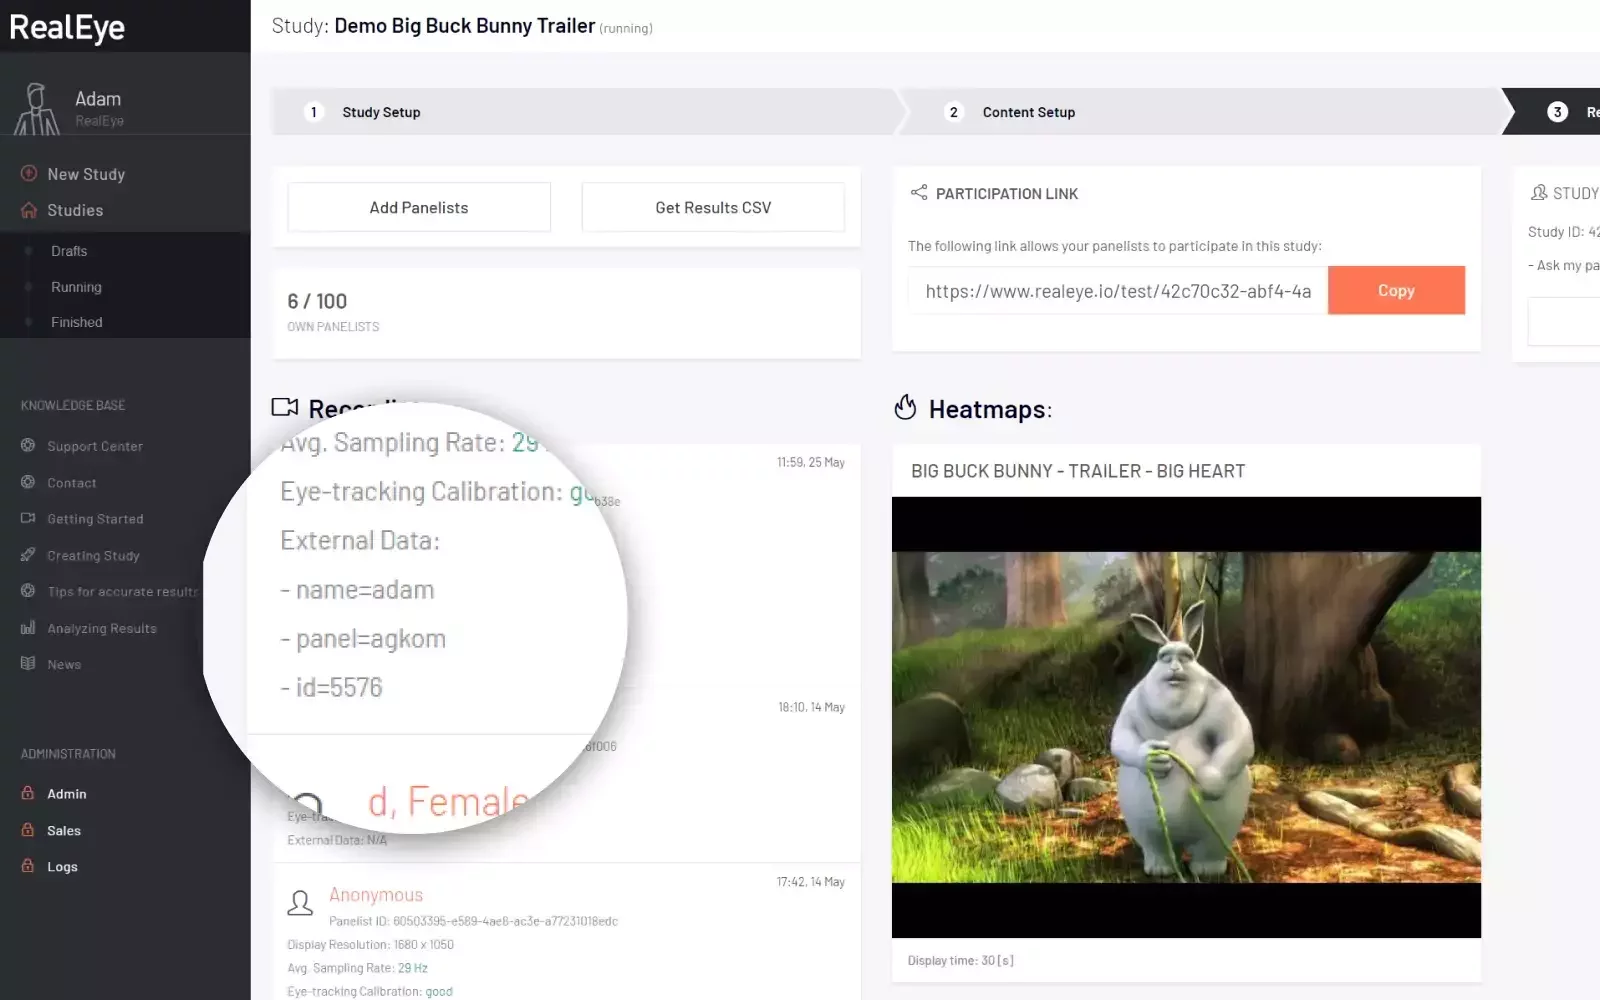1600x1000 pixels.
Task: Click the share icon beside Participation Link
Action: (x=919, y=192)
